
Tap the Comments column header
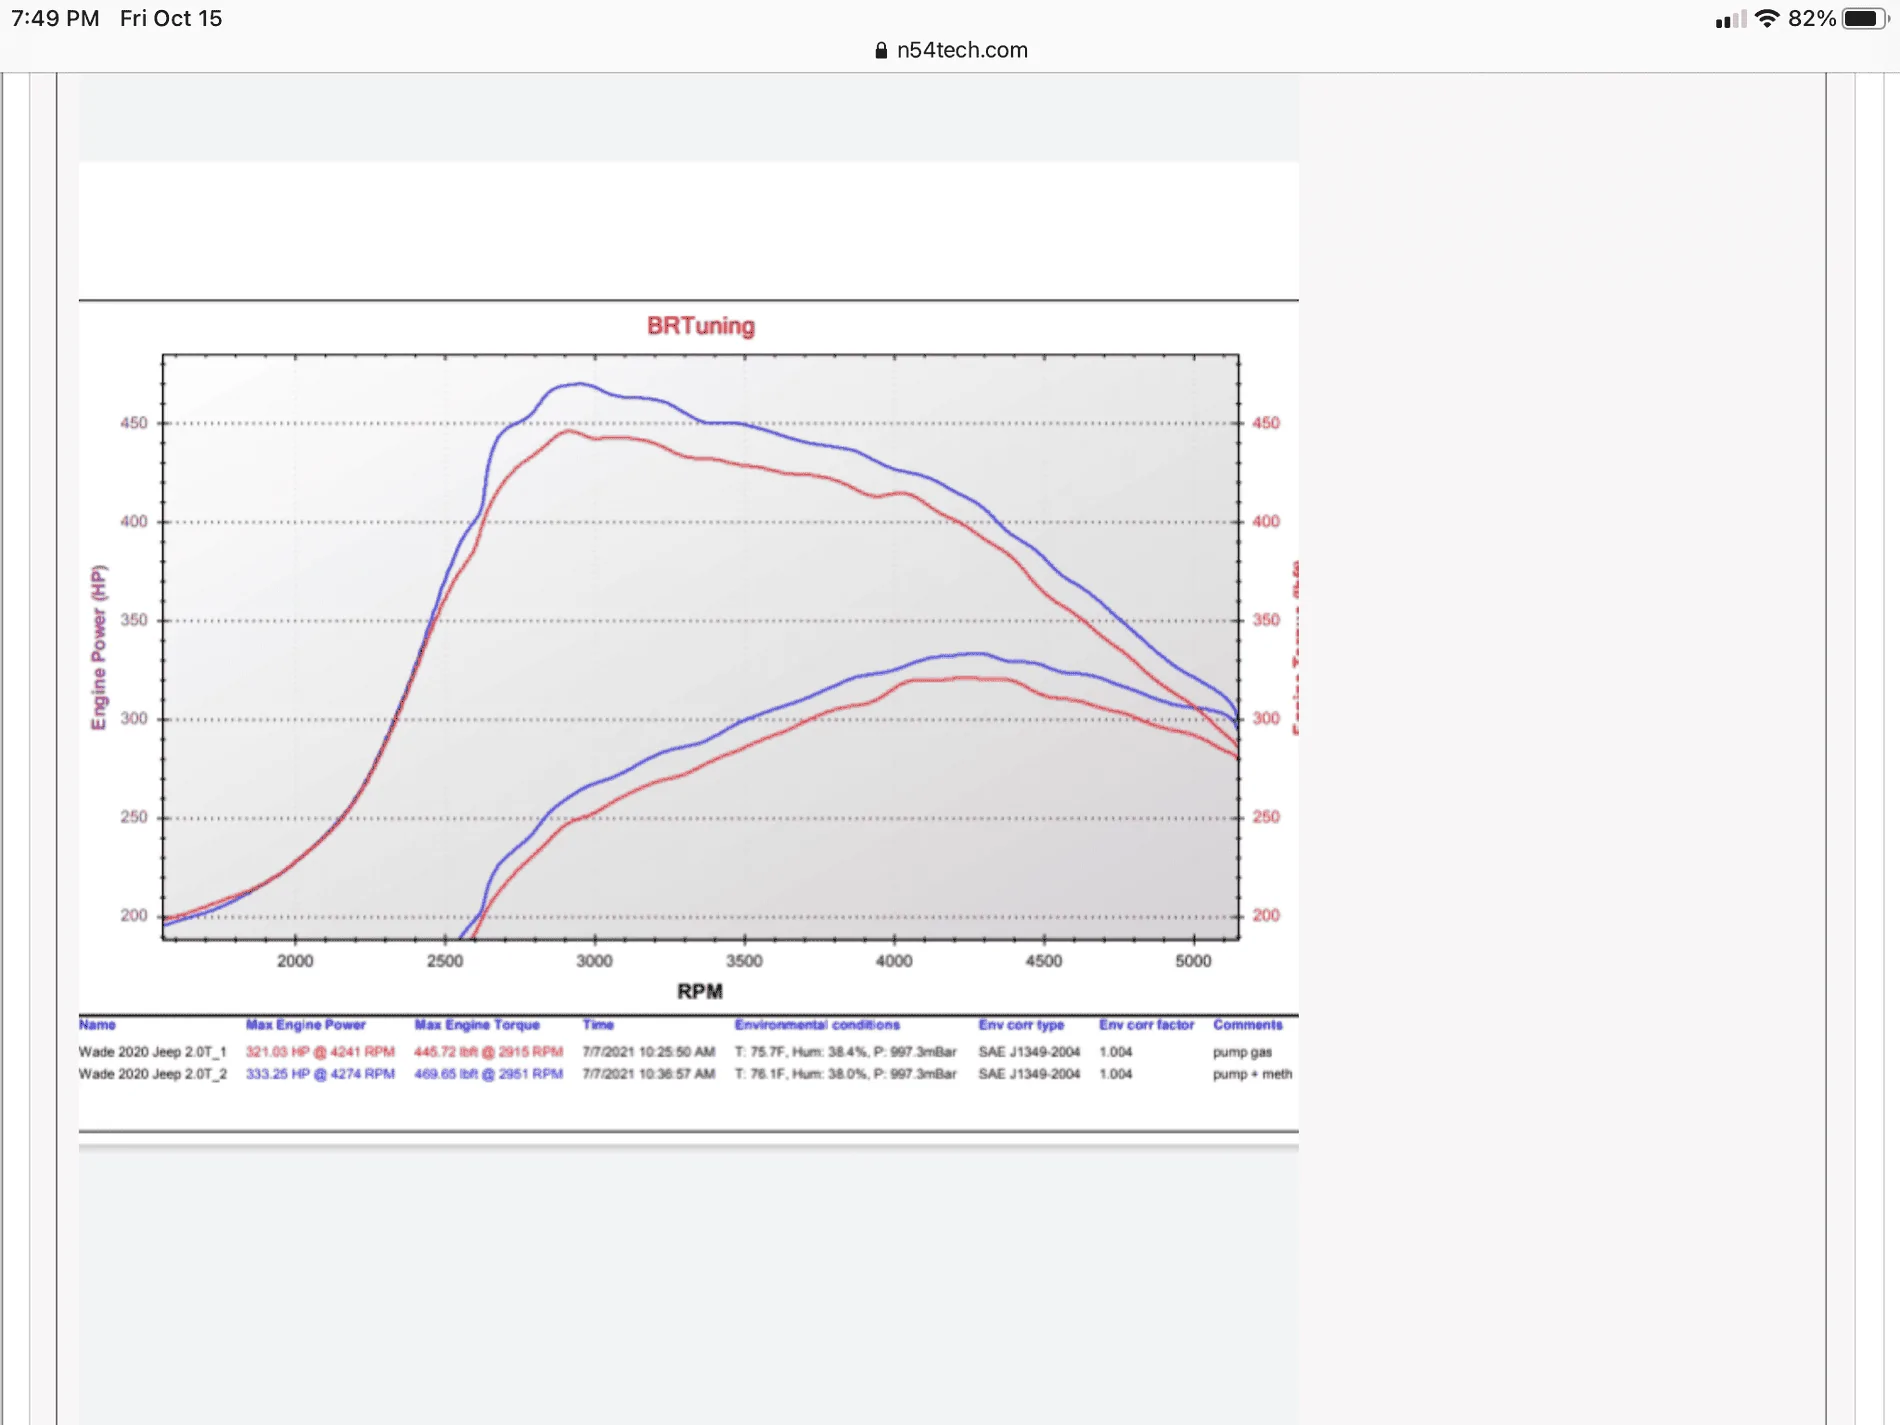coord(1248,1025)
